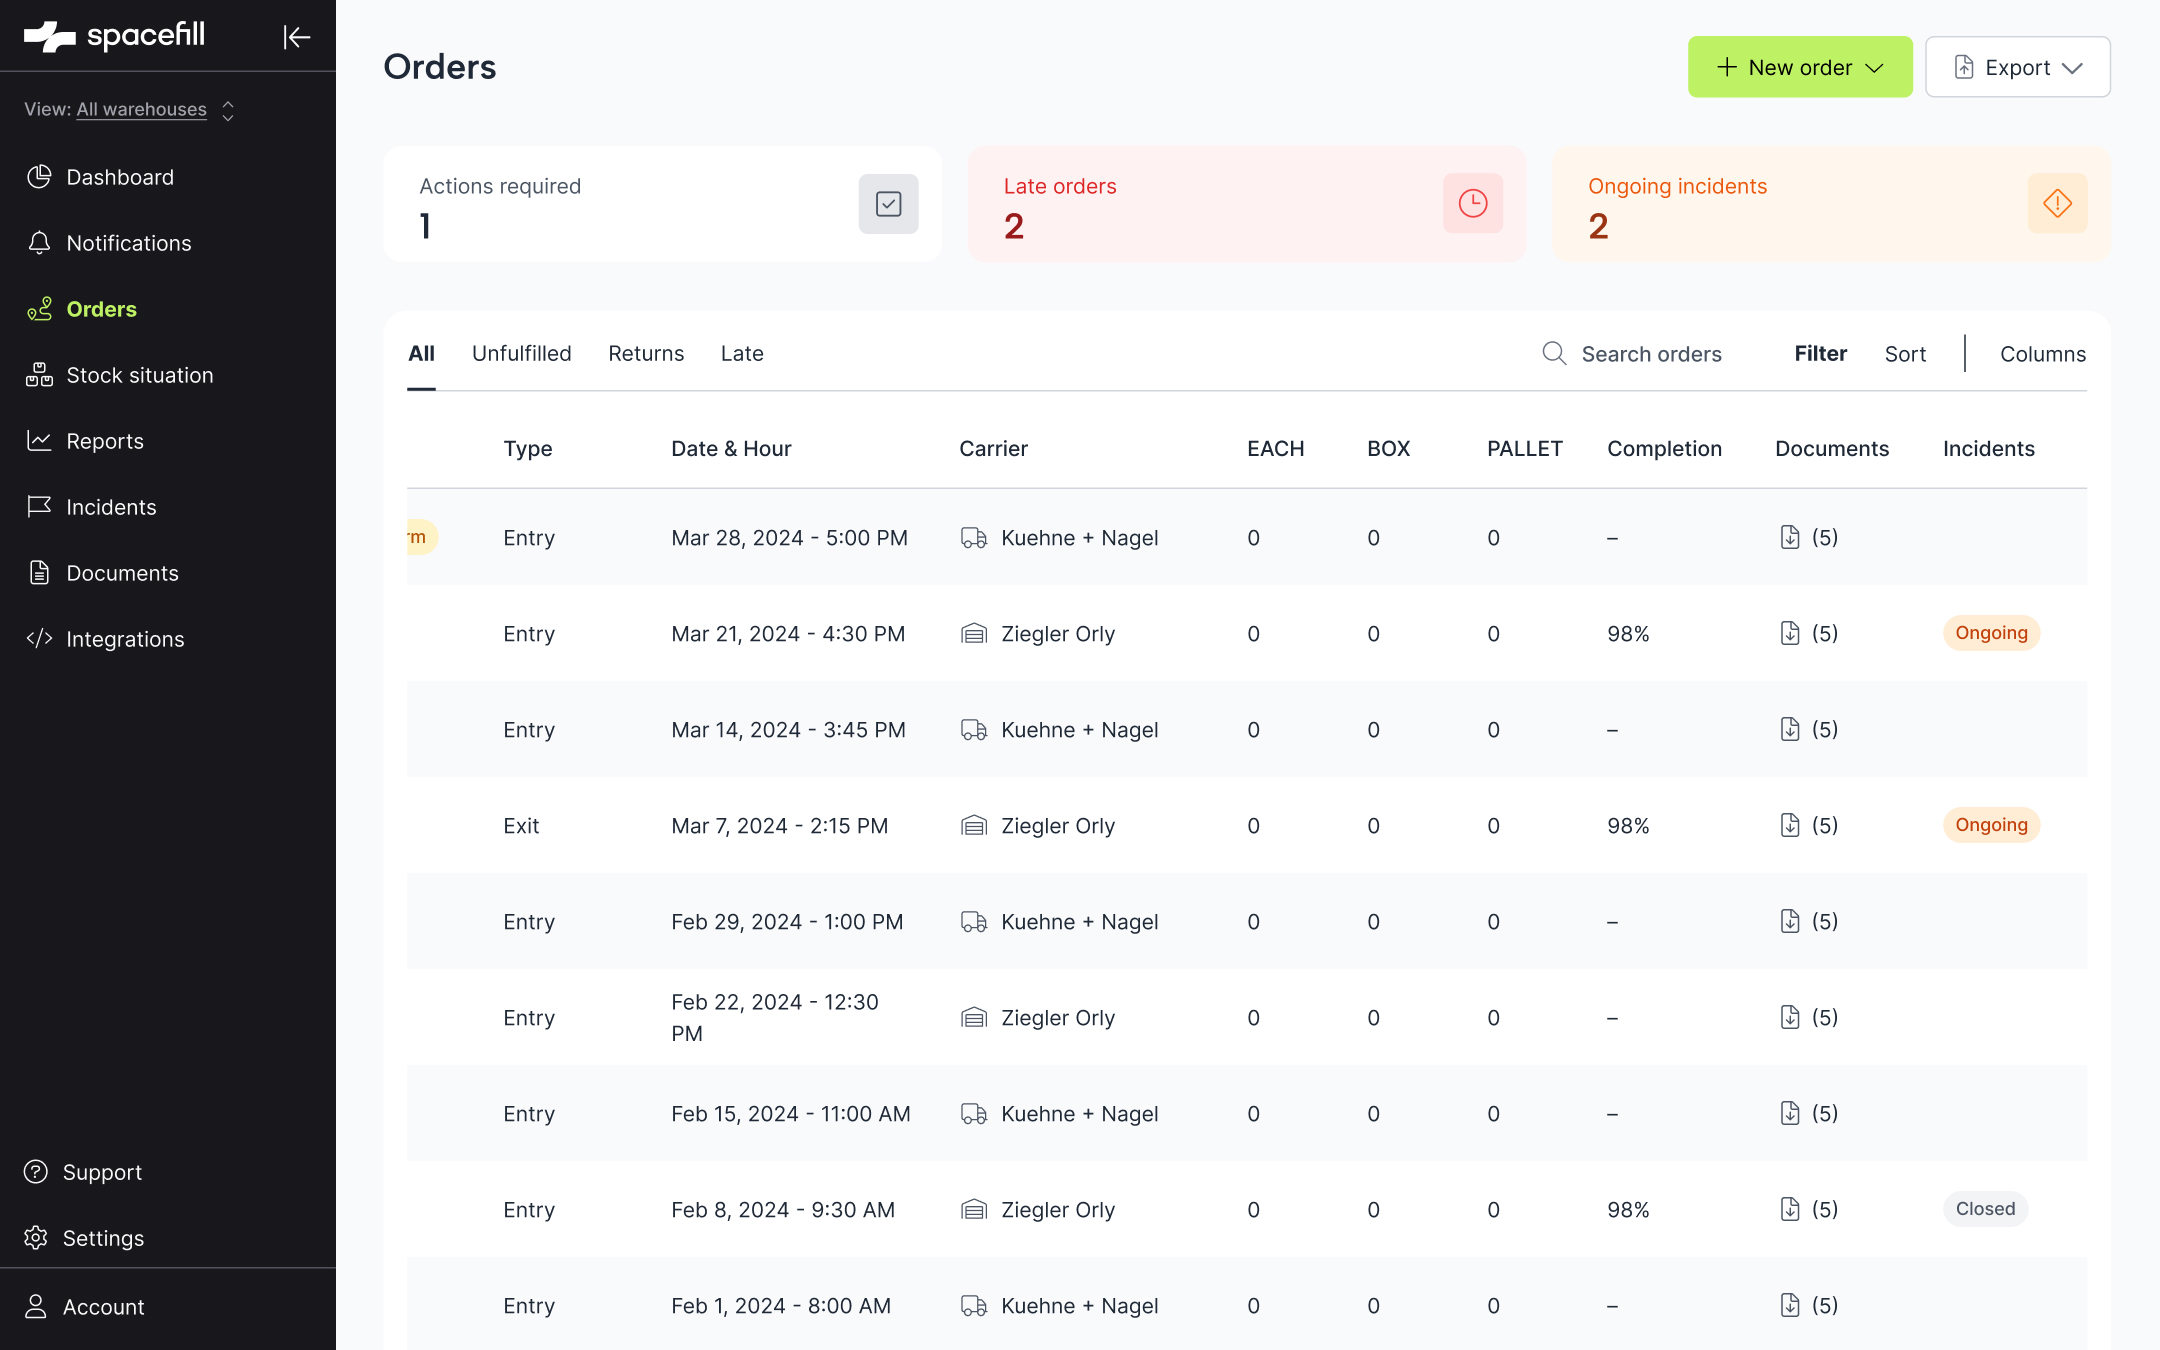Click the Ongoing incidents warning icon
Image resolution: width=2160 pixels, height=1350 pixels.
pyautogui.click(x=2058, y=204)
